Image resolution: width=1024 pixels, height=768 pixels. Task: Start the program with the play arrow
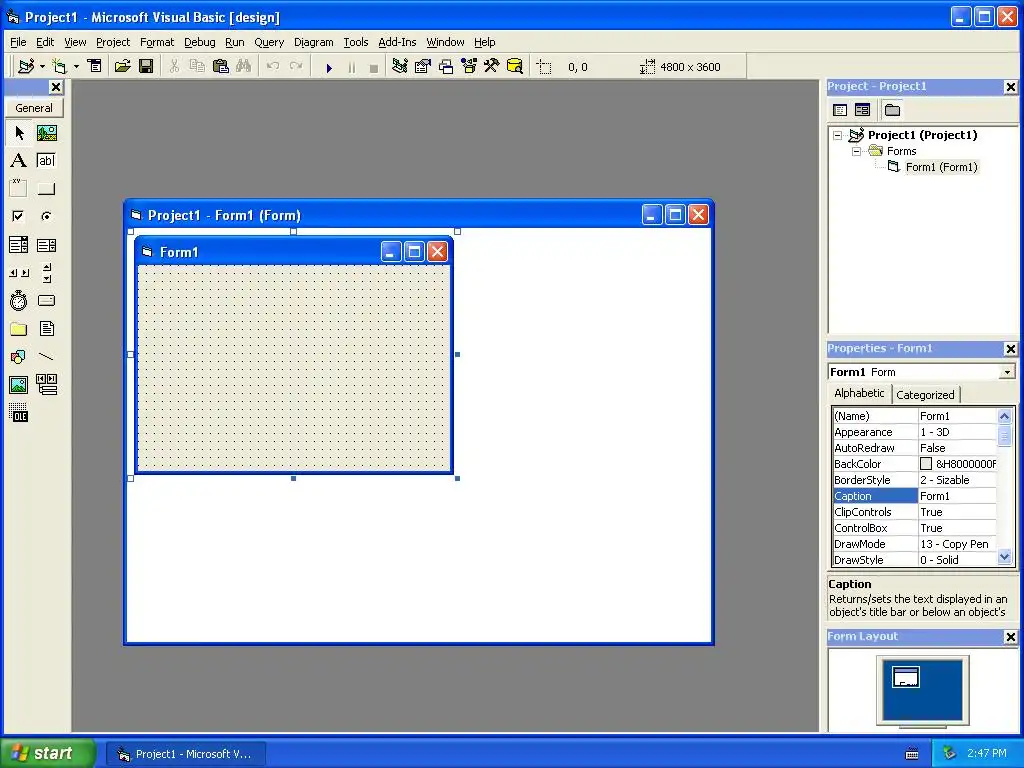(329, 67)
